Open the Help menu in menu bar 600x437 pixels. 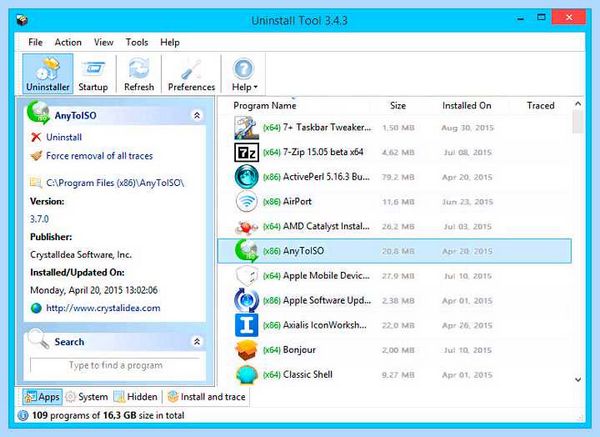pyautogui.click(x=170, y=42)
